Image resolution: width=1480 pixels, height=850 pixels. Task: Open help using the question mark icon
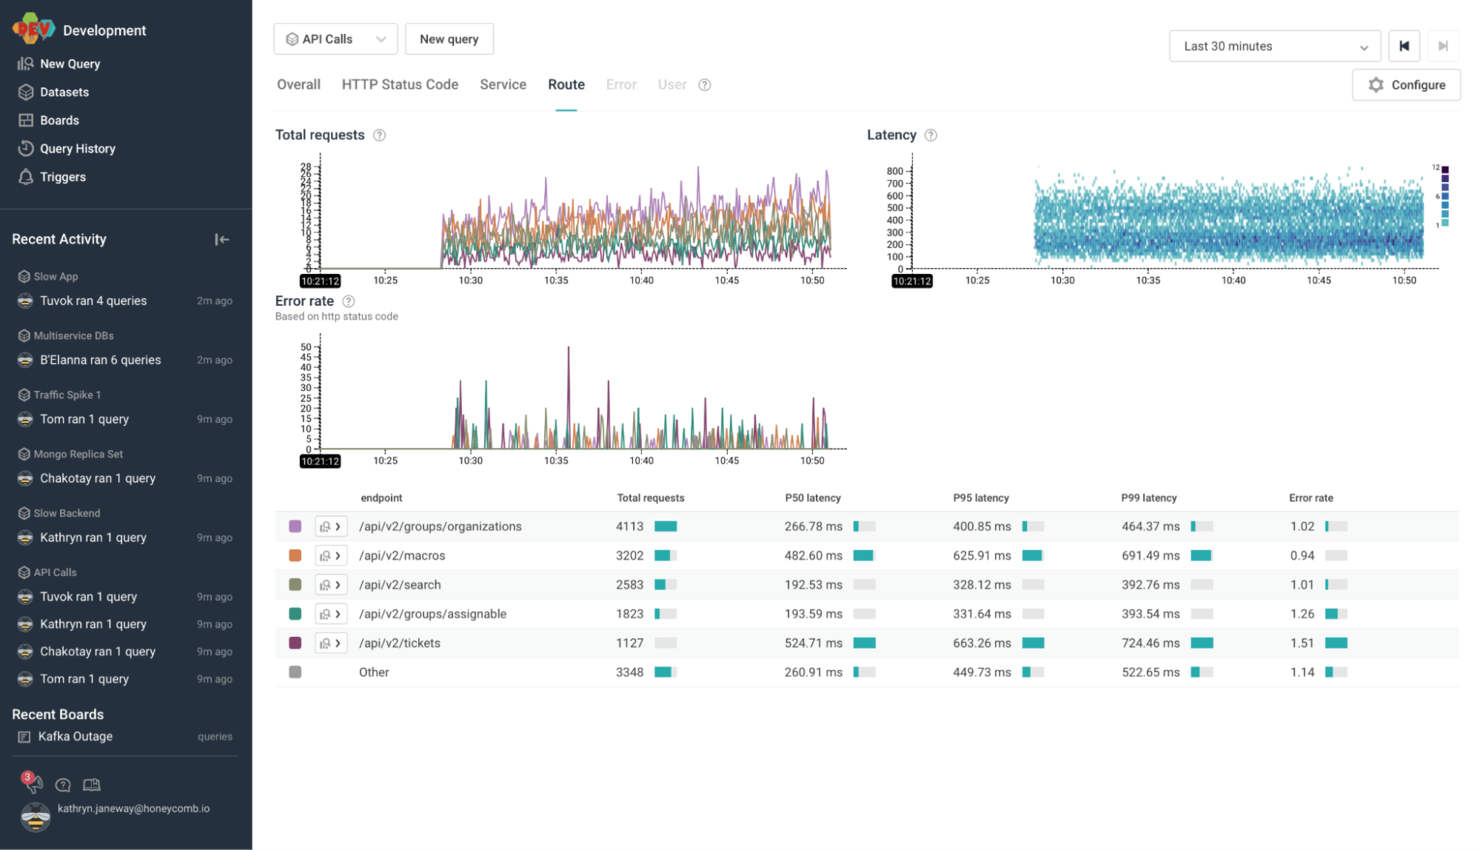(62, 785)
